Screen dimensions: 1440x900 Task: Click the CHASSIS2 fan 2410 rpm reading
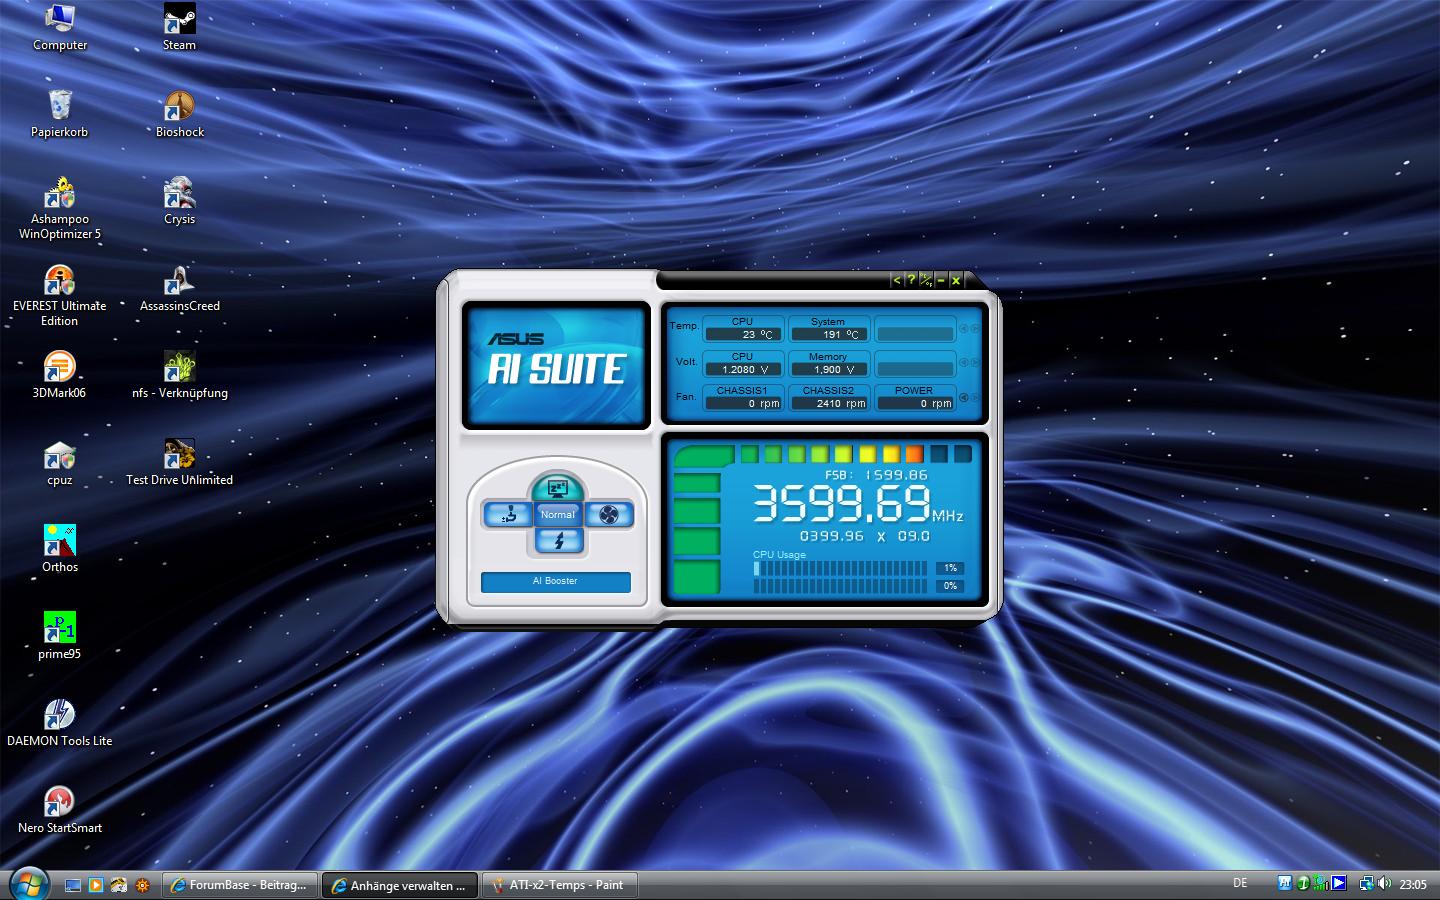click(x=828, y=403)
